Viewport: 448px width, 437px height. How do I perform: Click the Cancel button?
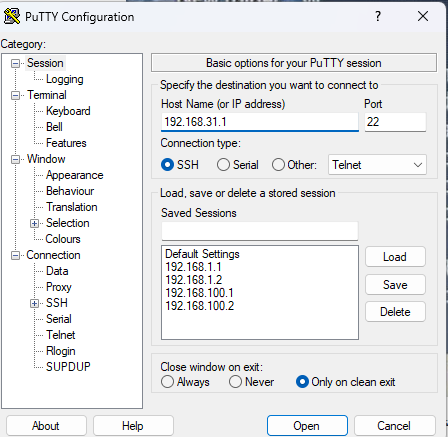pyautogui.click(x=395, y=426)
